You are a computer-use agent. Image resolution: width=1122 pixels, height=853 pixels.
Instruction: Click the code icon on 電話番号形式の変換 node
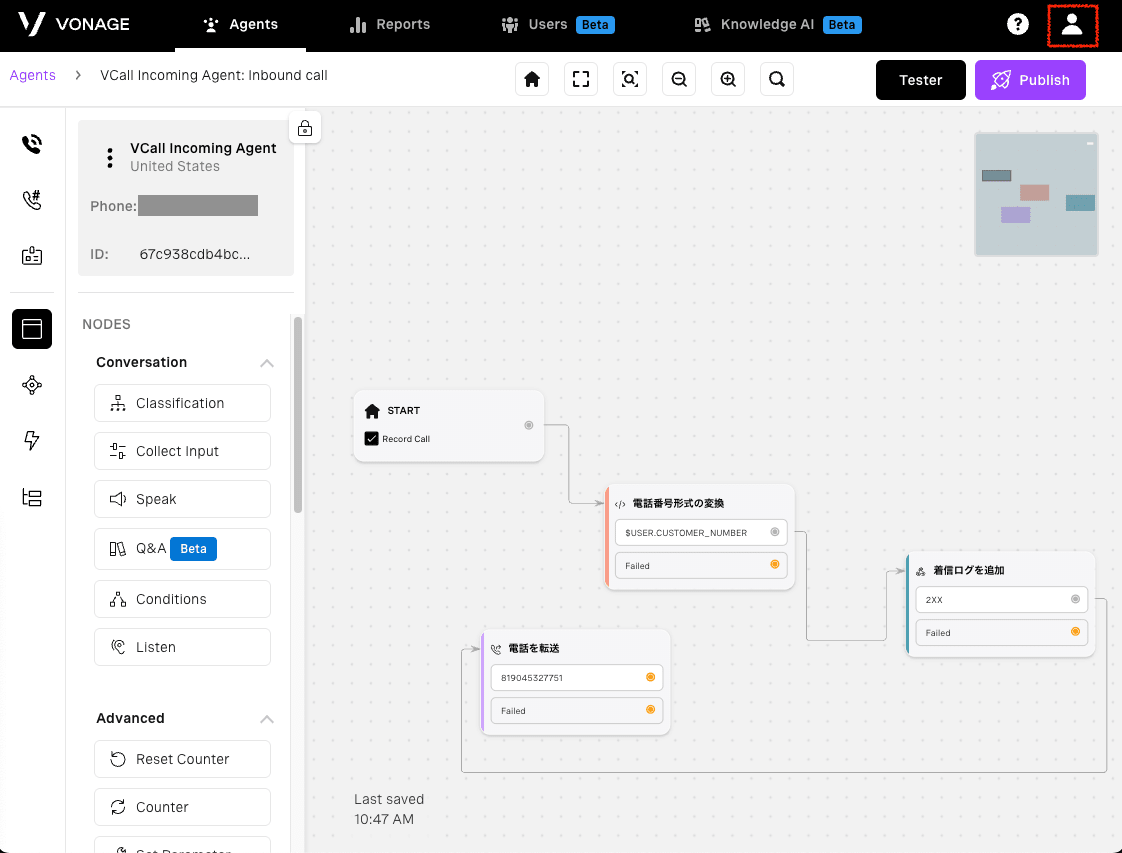coord(620,505)
